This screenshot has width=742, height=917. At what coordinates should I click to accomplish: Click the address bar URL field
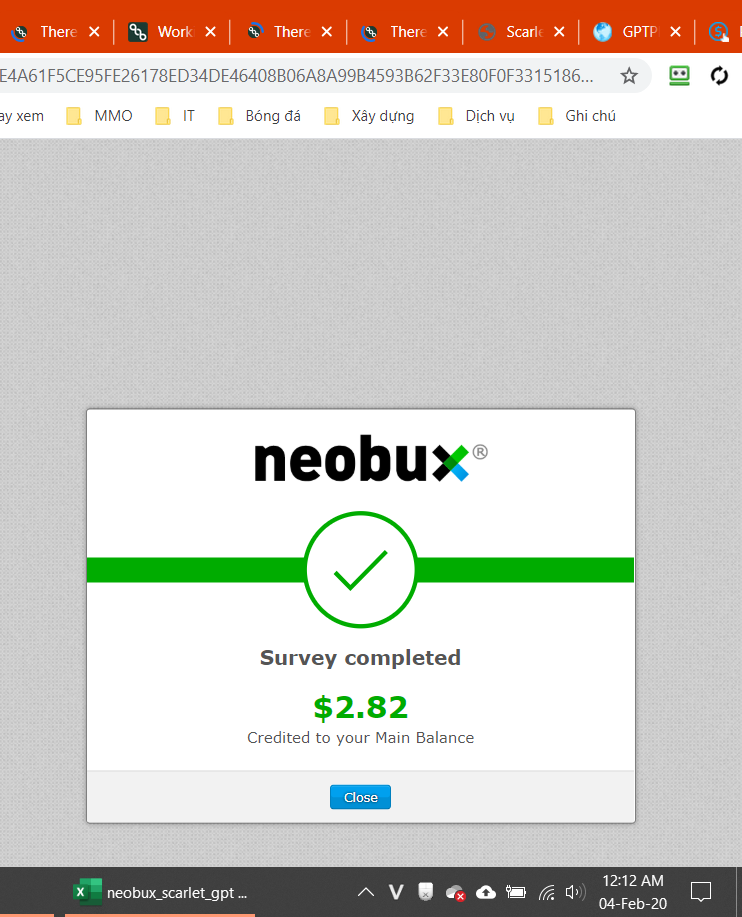pyautogui.click(x=298, y=76)
